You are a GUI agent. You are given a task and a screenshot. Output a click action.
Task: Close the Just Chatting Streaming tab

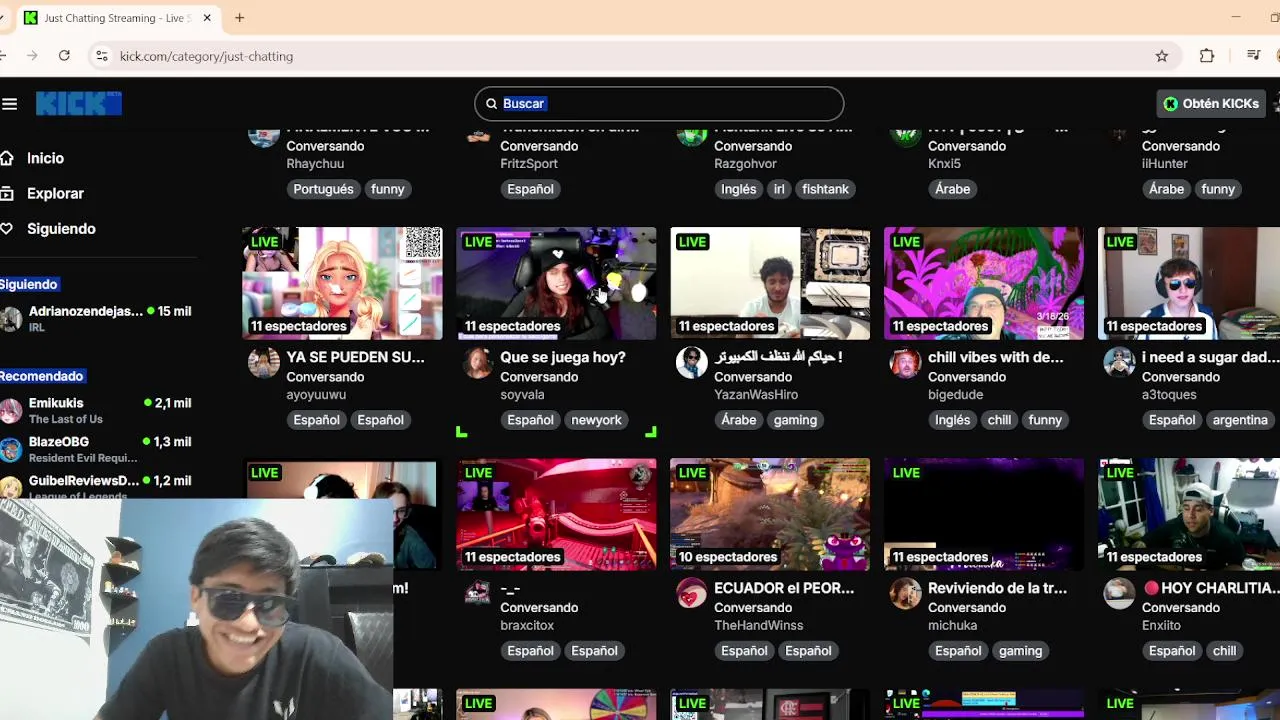pyautogui.click(x=207, y=18)
